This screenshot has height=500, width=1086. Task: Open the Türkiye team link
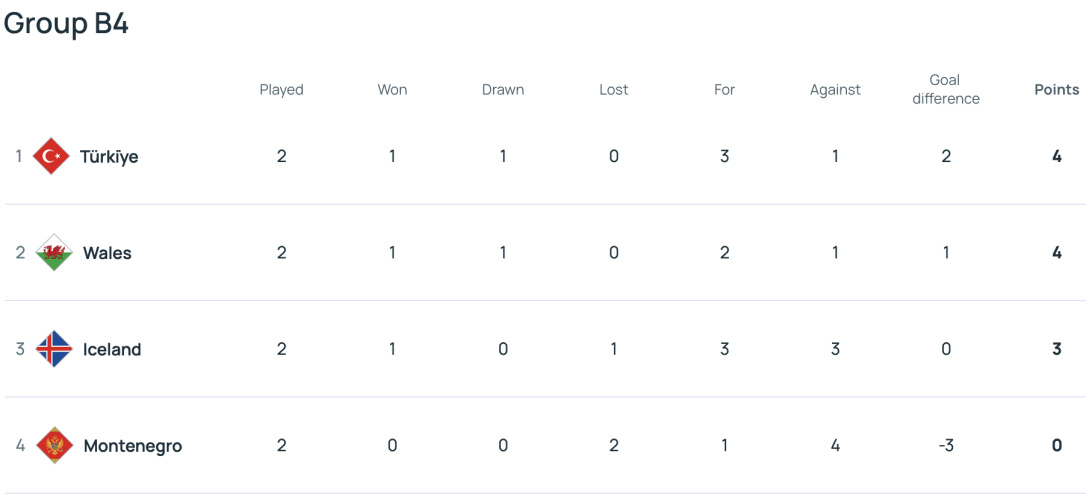109,157
